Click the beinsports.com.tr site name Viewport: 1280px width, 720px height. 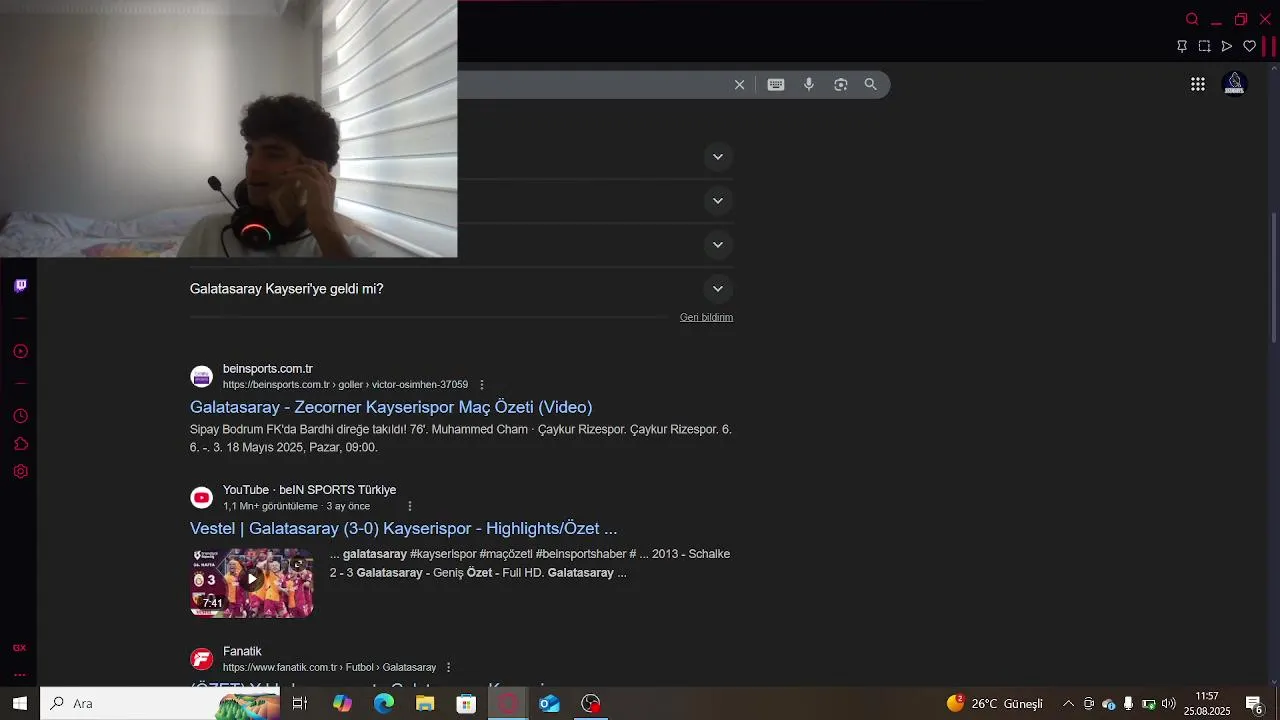coord(268,369)
